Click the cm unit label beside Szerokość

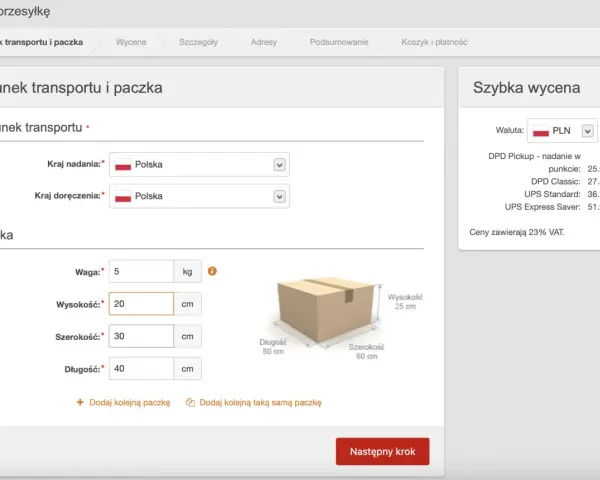188,336
